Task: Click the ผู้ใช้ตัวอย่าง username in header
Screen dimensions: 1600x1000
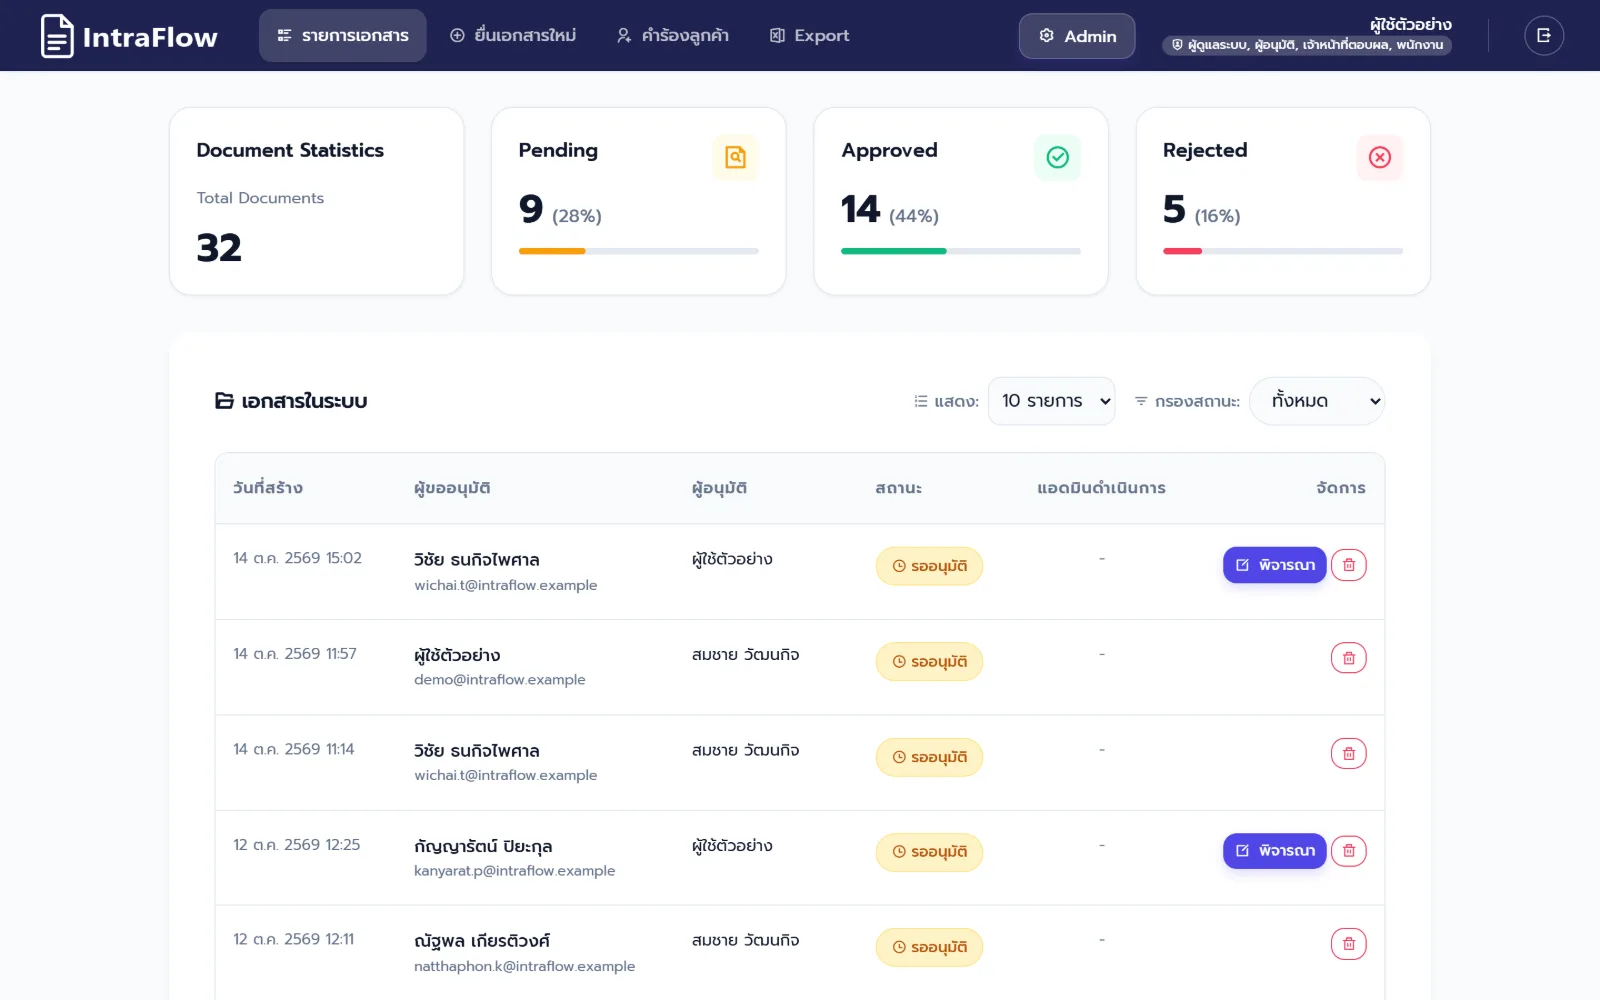Action: pyautogui.click(x=1411, y=24)
